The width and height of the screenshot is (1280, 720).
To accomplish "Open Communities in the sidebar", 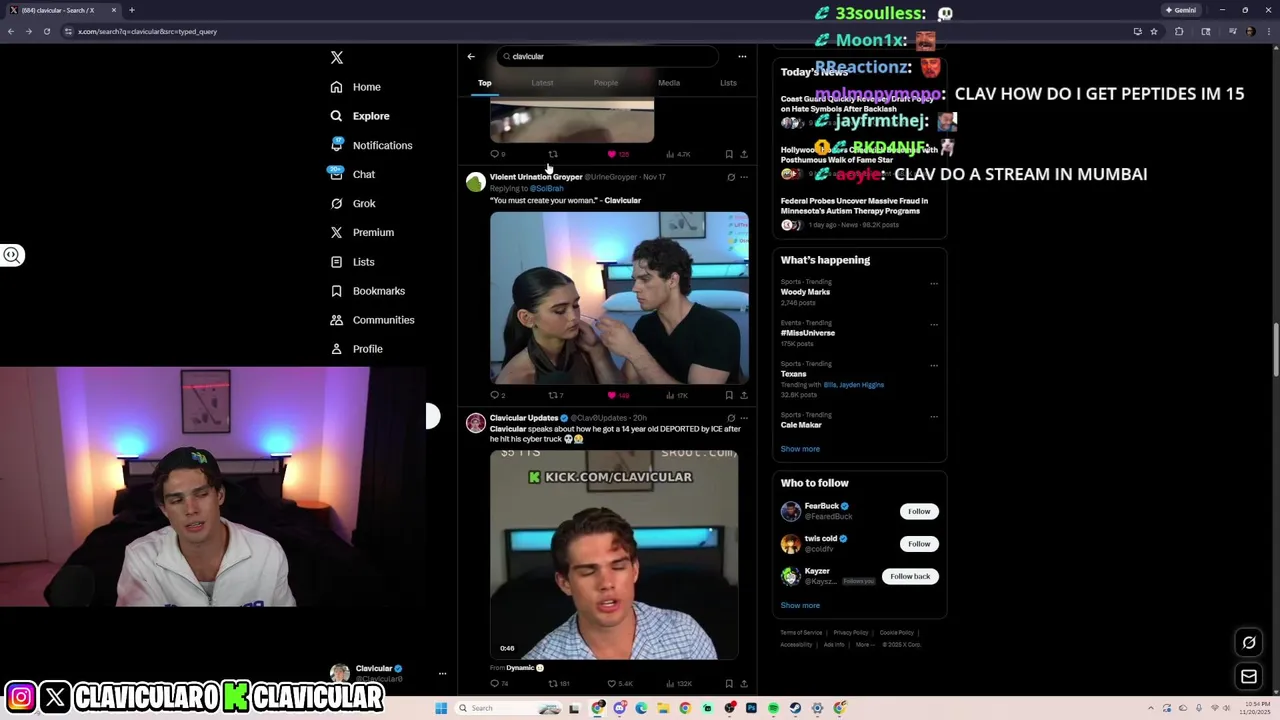I will coord(372,320).
